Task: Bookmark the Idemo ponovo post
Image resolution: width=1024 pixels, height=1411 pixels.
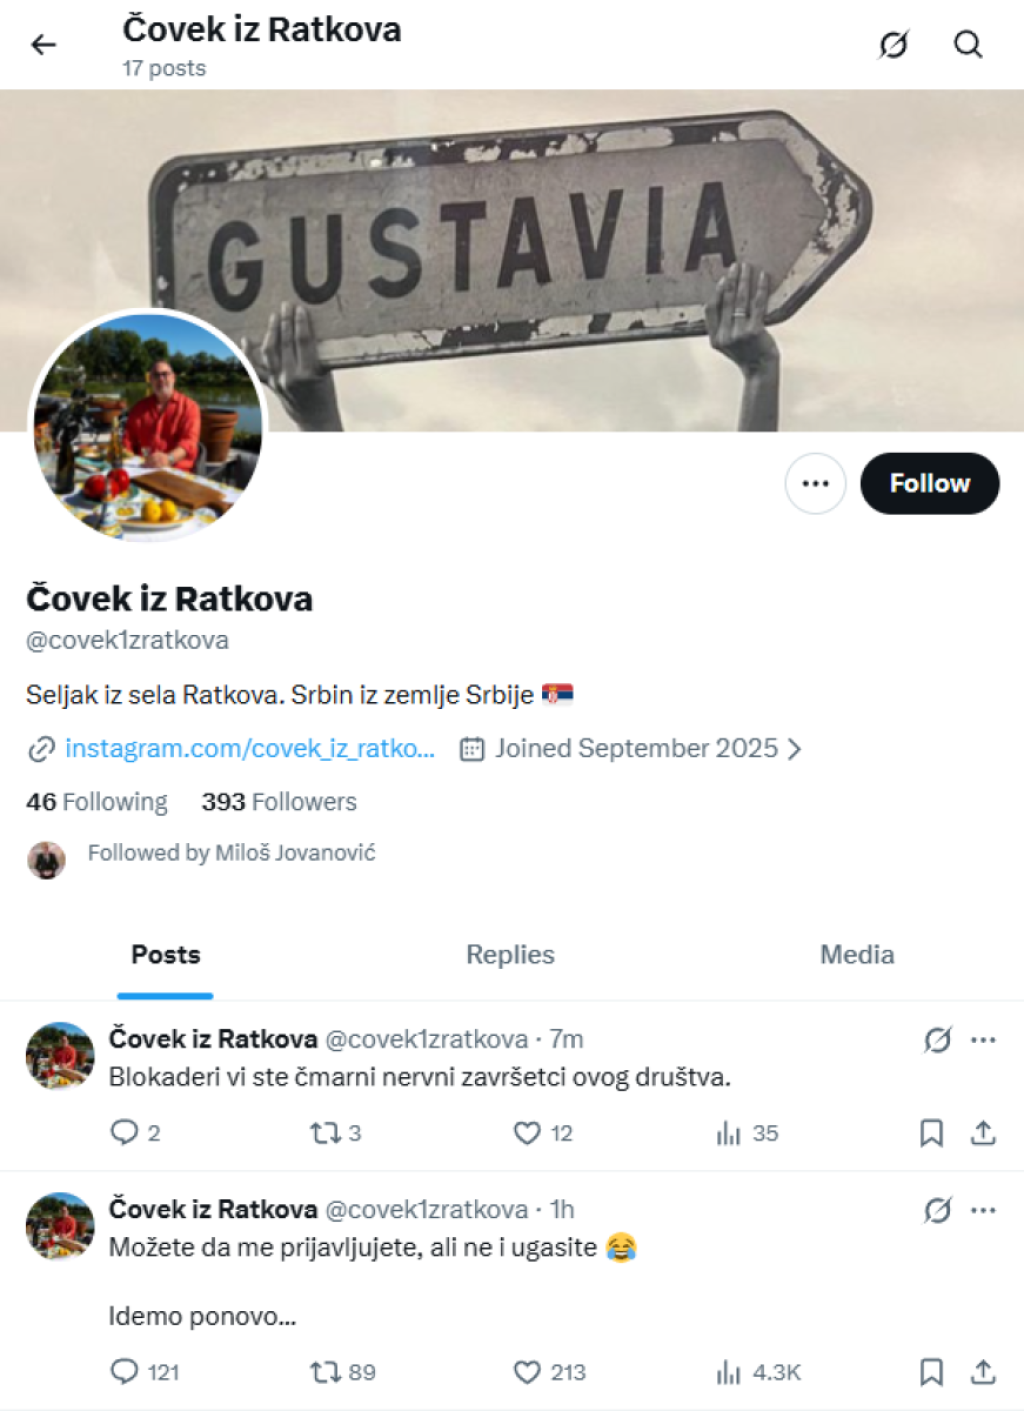Action: [x=931, y=1372]
